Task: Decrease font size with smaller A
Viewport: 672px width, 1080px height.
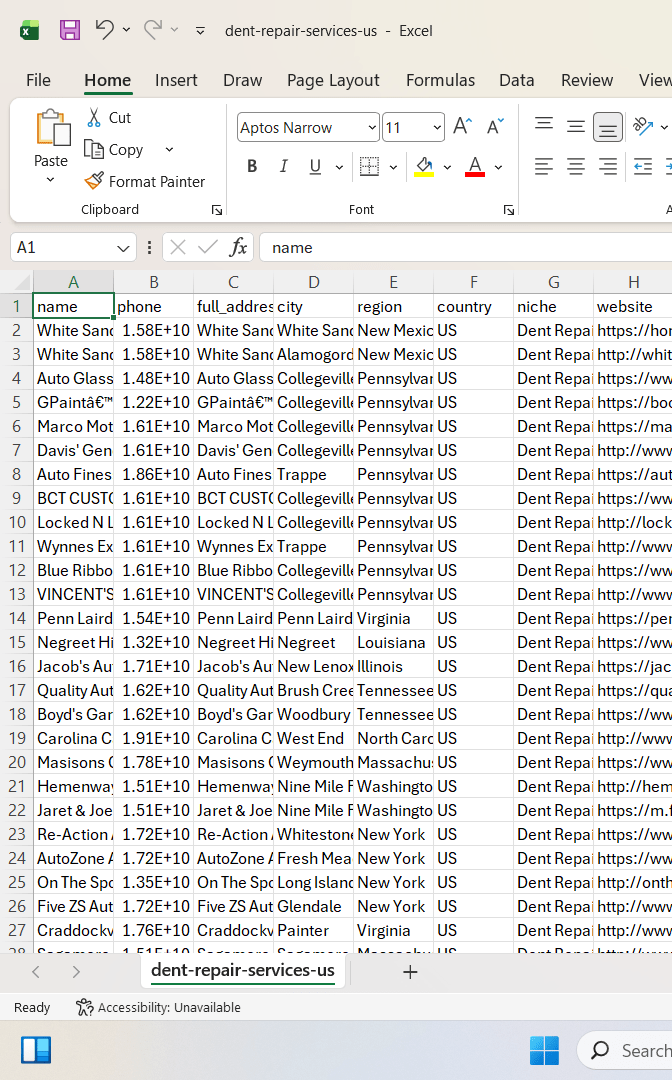Action: click(x=495, y=127)
